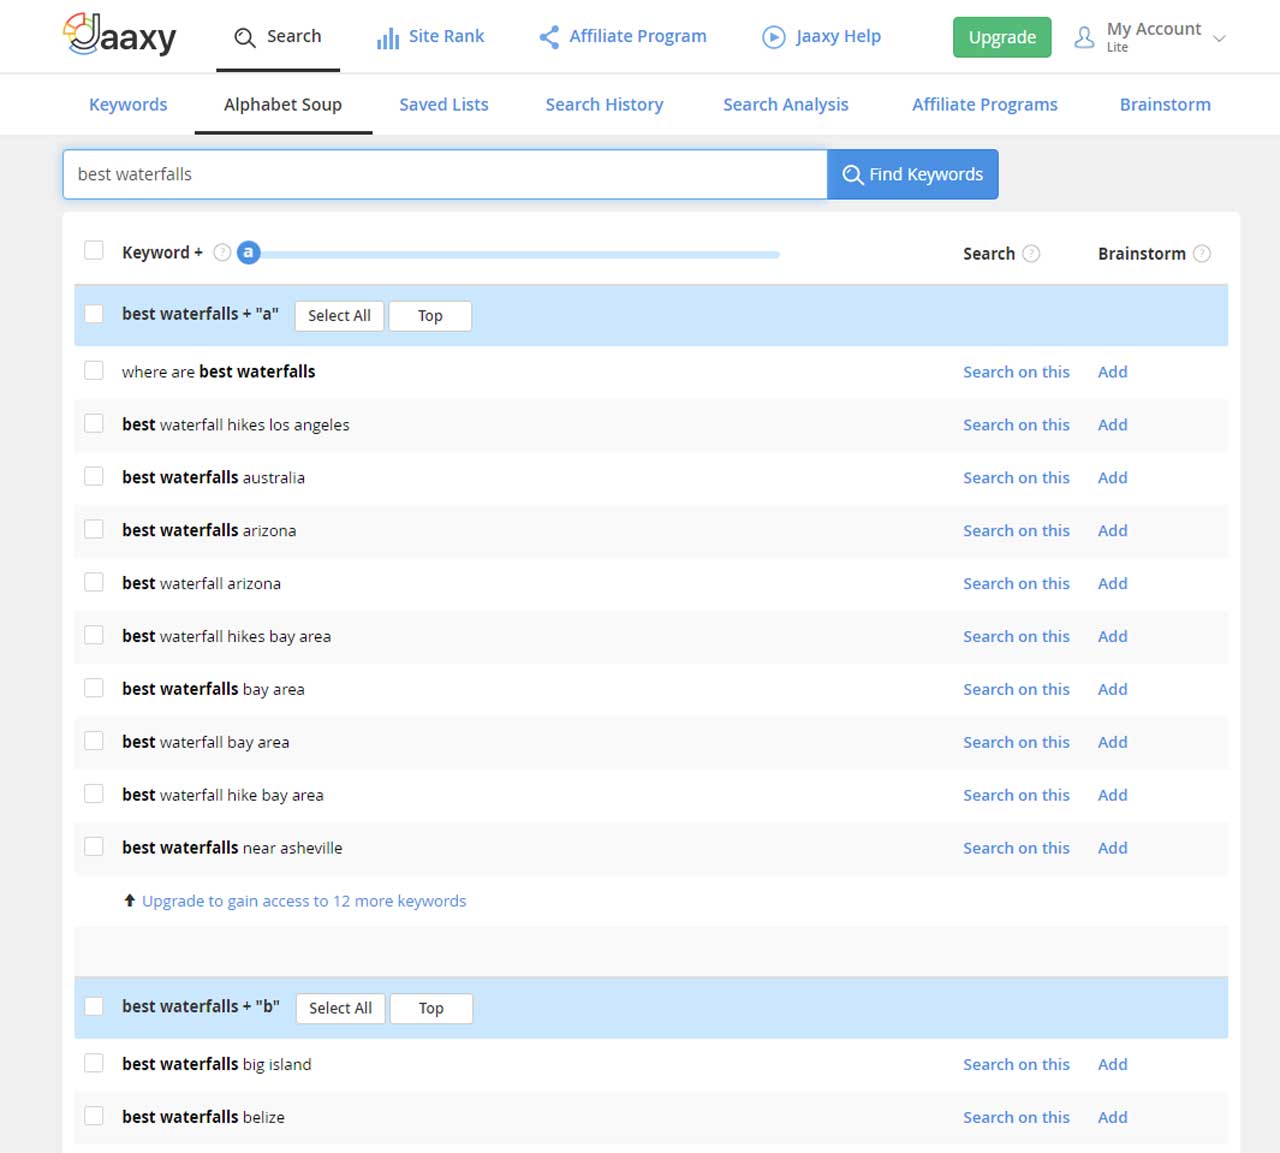
Task: Click Search on this for "best waterfalls near asheville"
Action: coord(1016,848)
